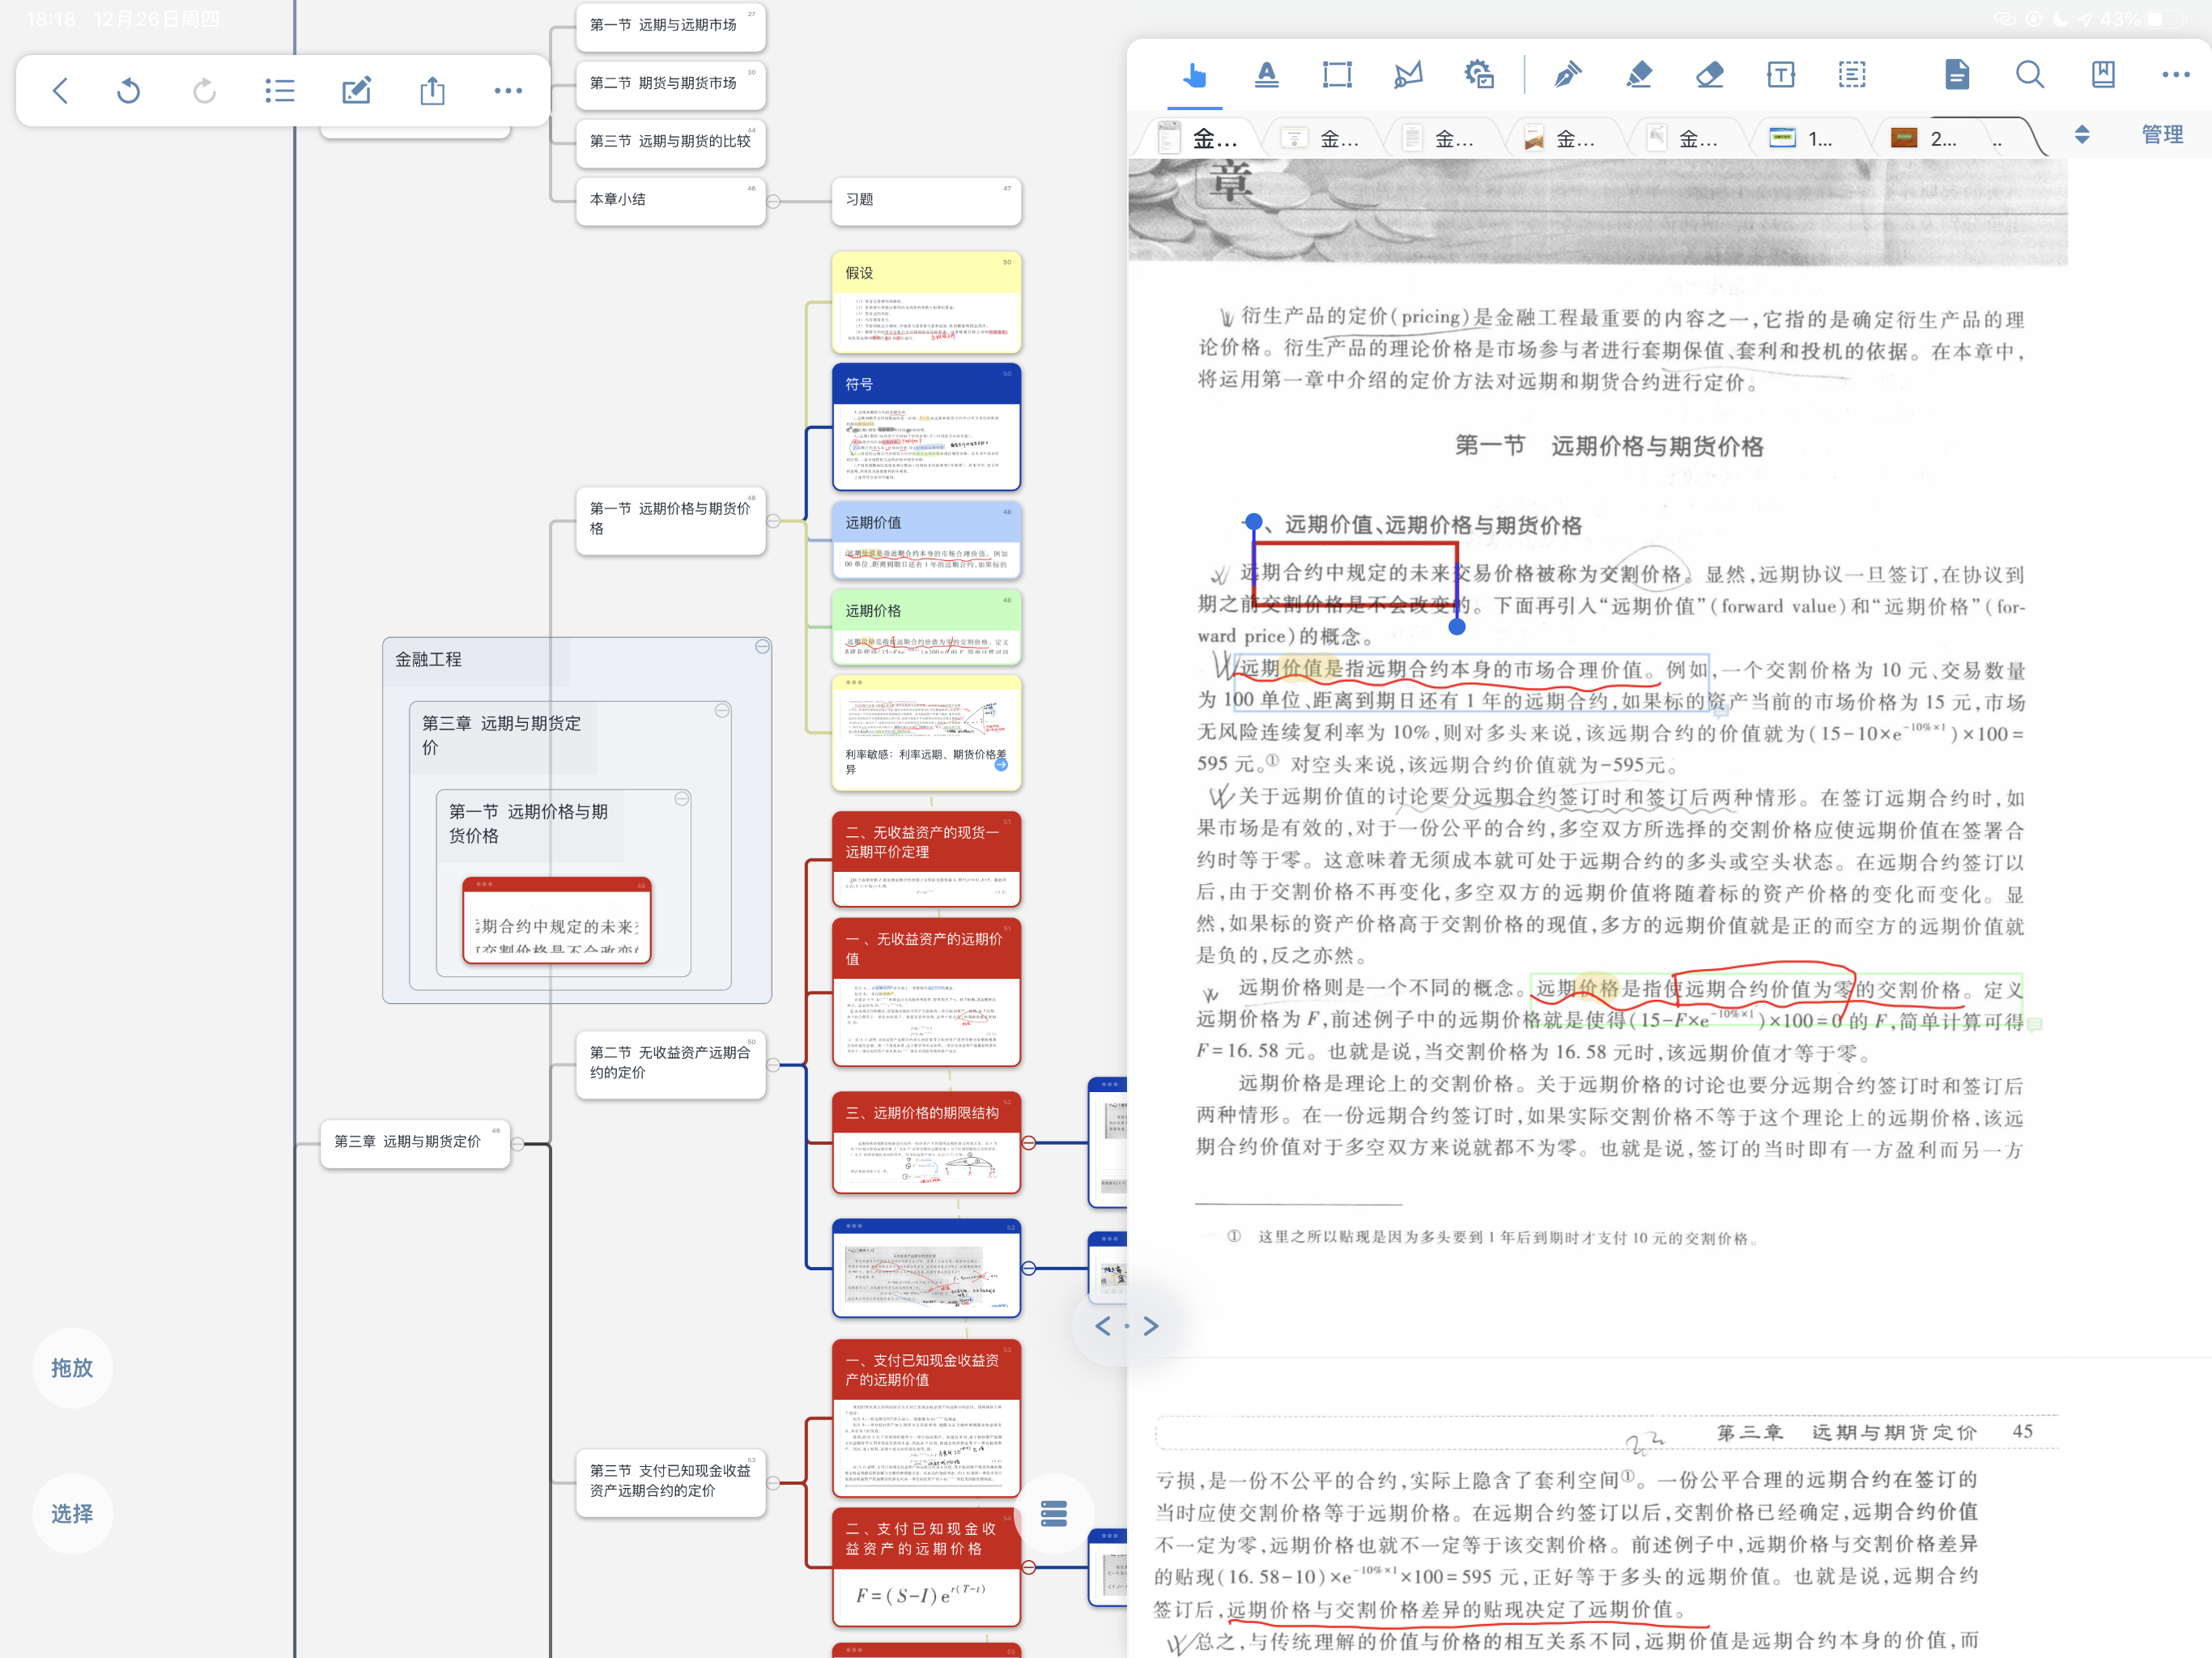Open the bookmark panel icon

point(2102,75)
